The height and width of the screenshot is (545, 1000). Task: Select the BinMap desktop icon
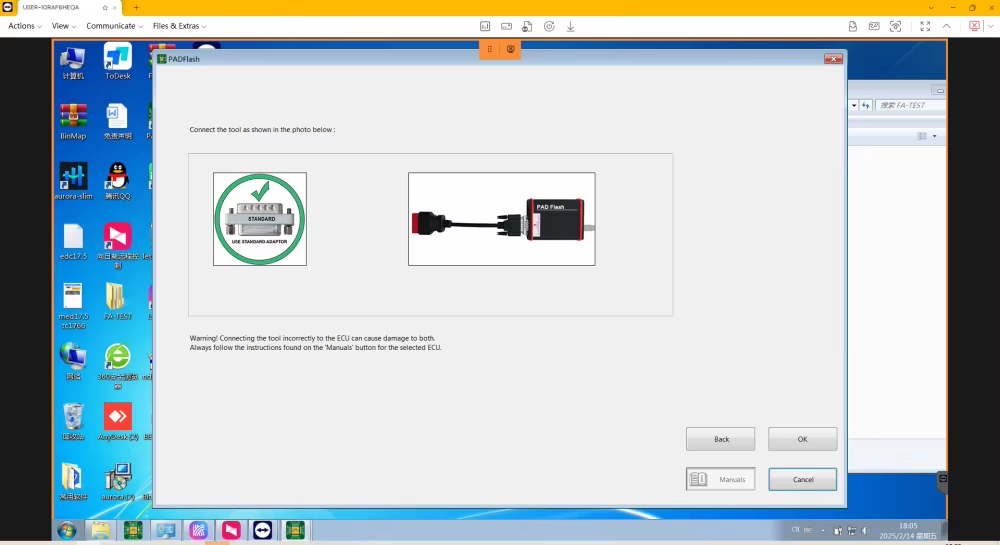(73, 120)
